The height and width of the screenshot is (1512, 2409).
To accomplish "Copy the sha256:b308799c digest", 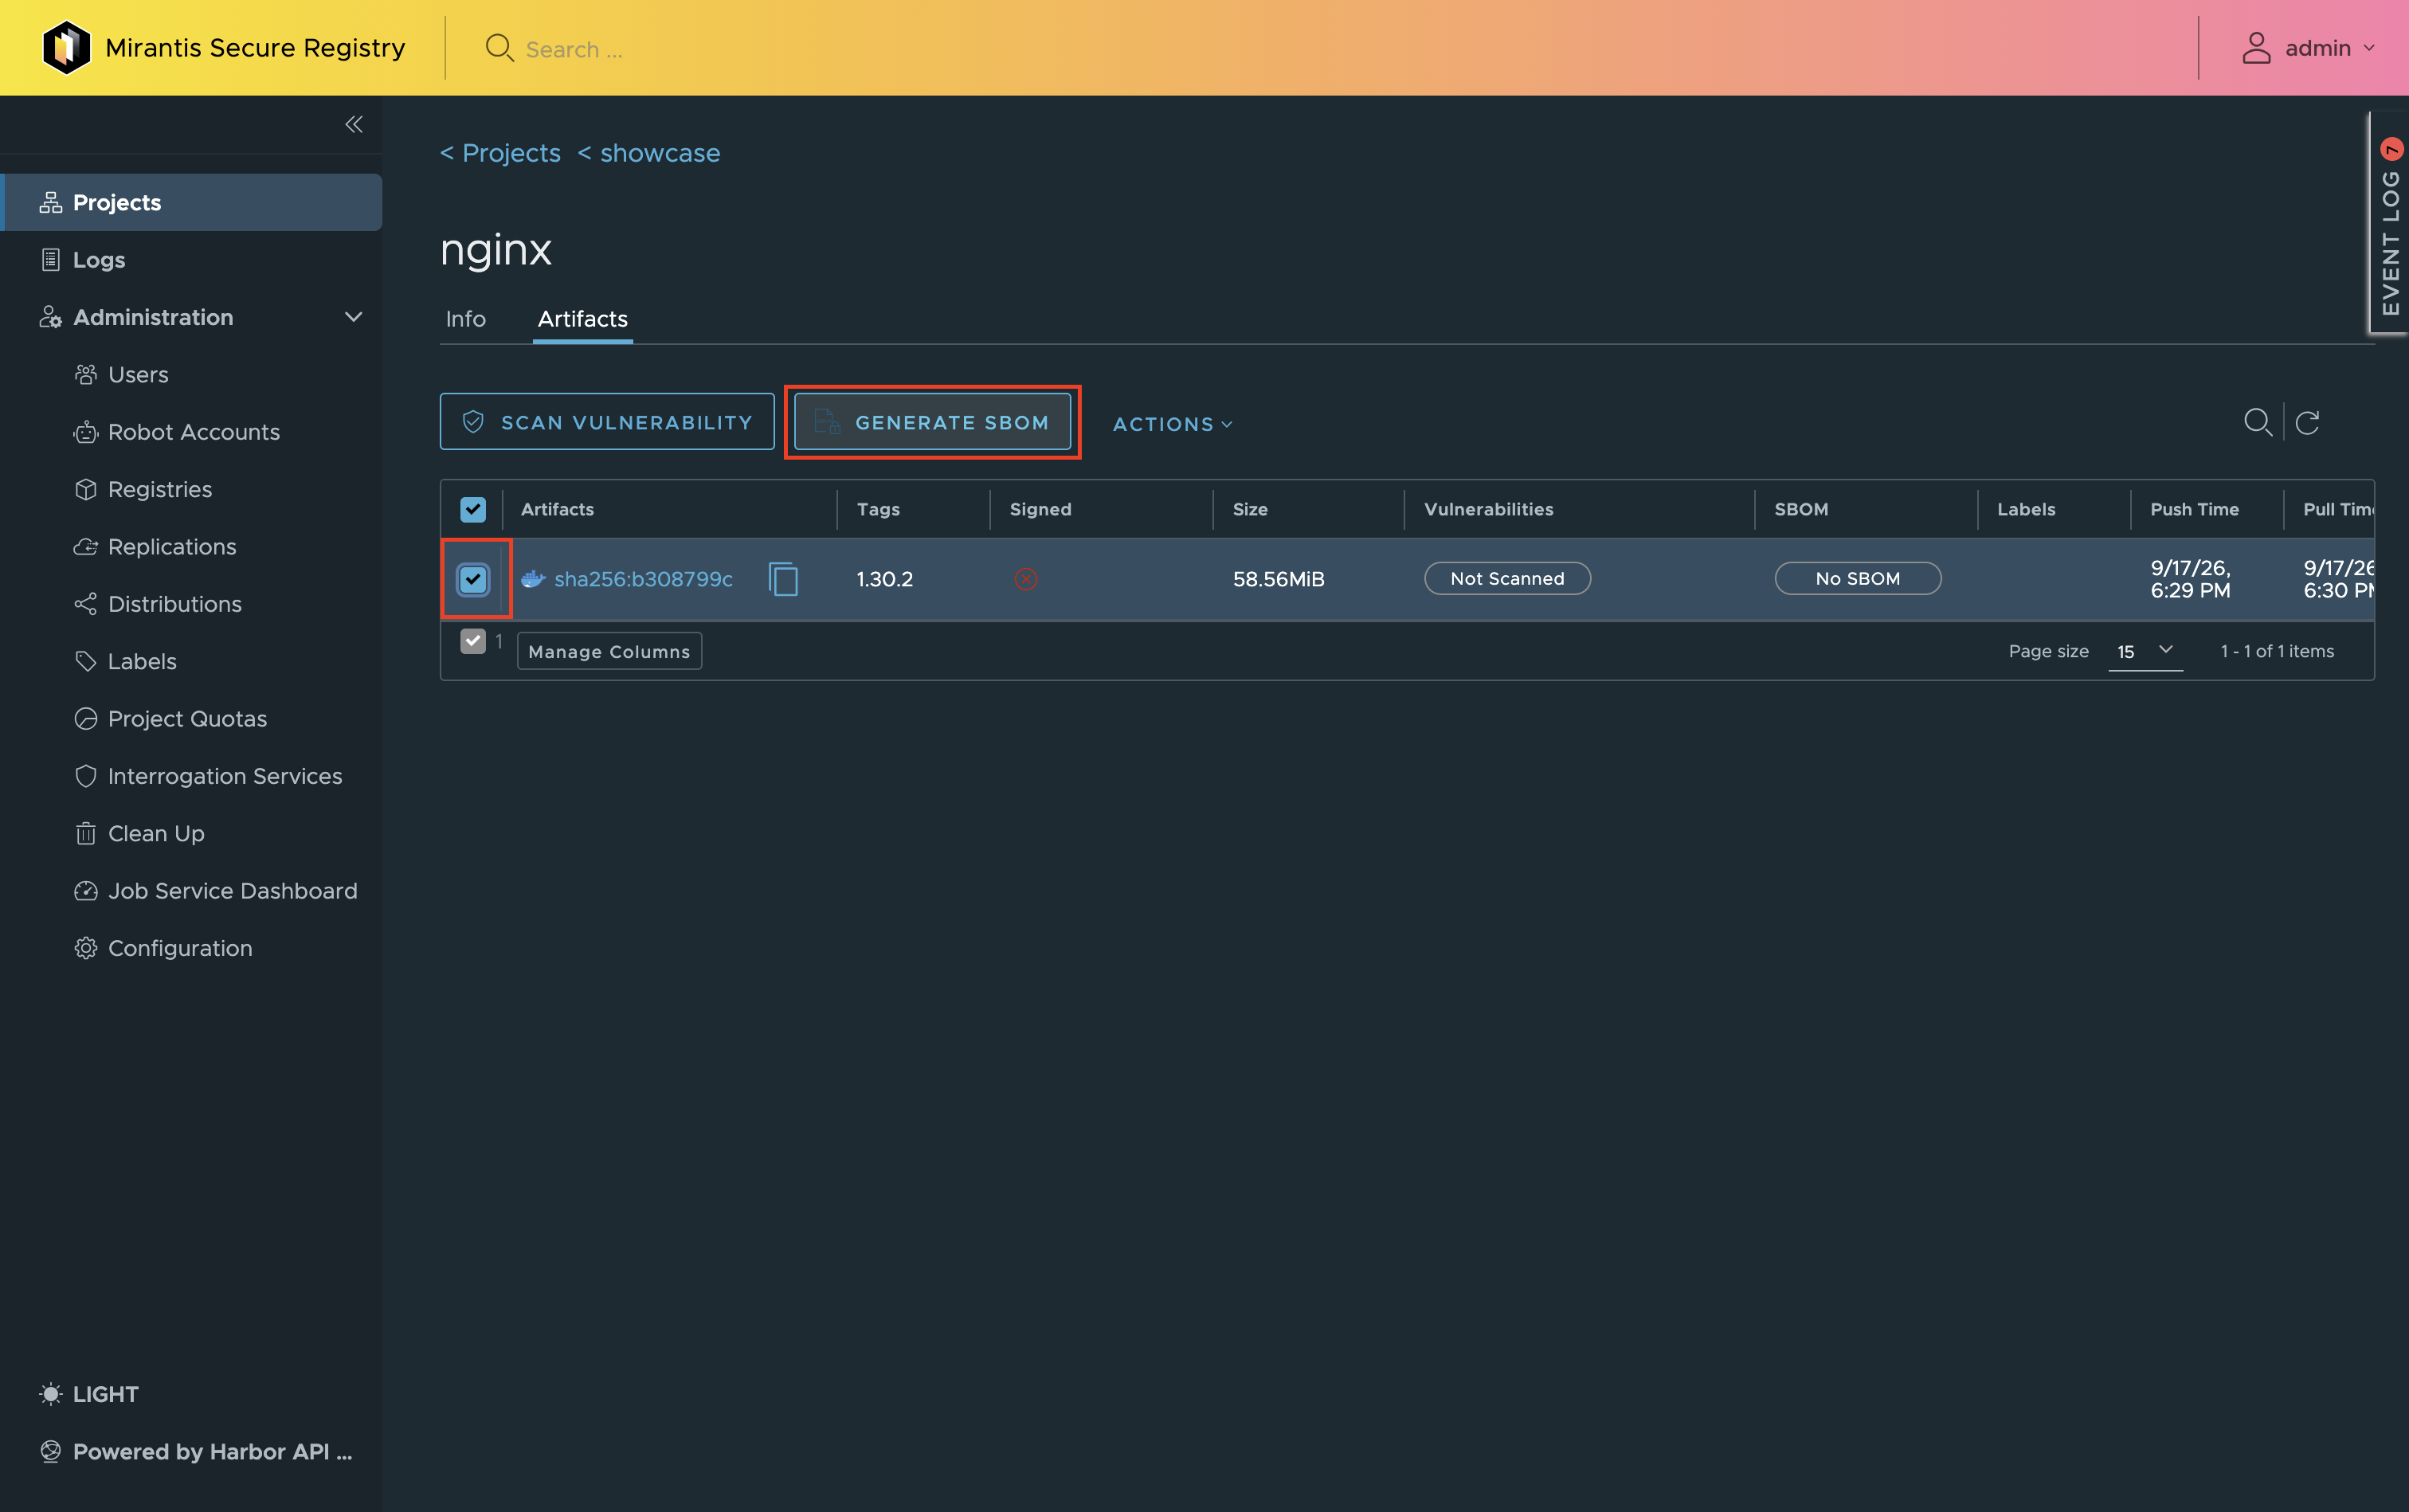I will [x=783, y=579].
